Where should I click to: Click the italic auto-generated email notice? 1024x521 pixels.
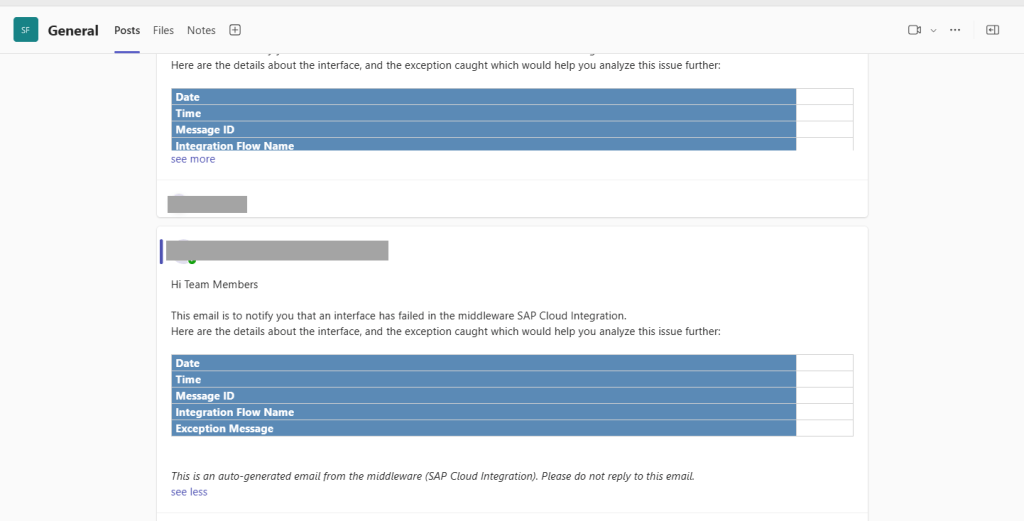click(x=432, y=476)
